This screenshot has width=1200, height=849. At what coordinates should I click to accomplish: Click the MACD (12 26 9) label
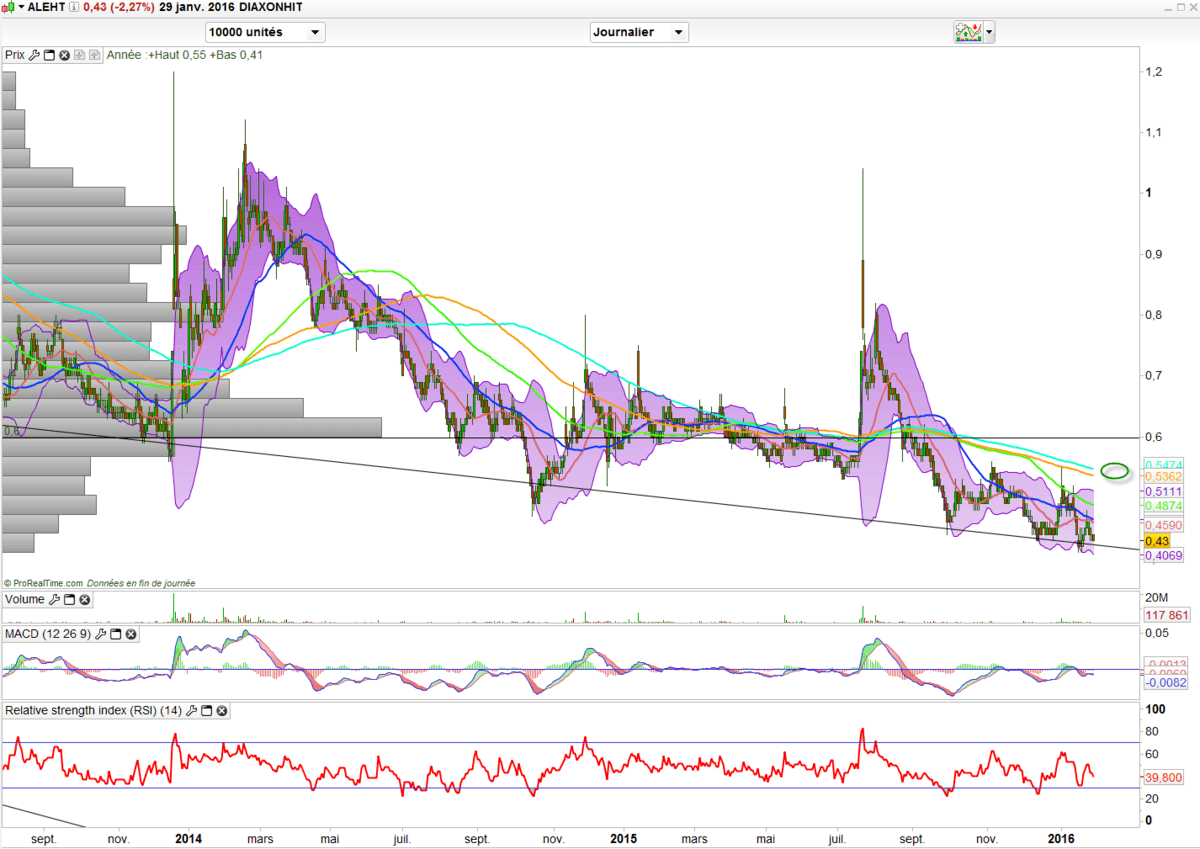[x=48, y=634]
